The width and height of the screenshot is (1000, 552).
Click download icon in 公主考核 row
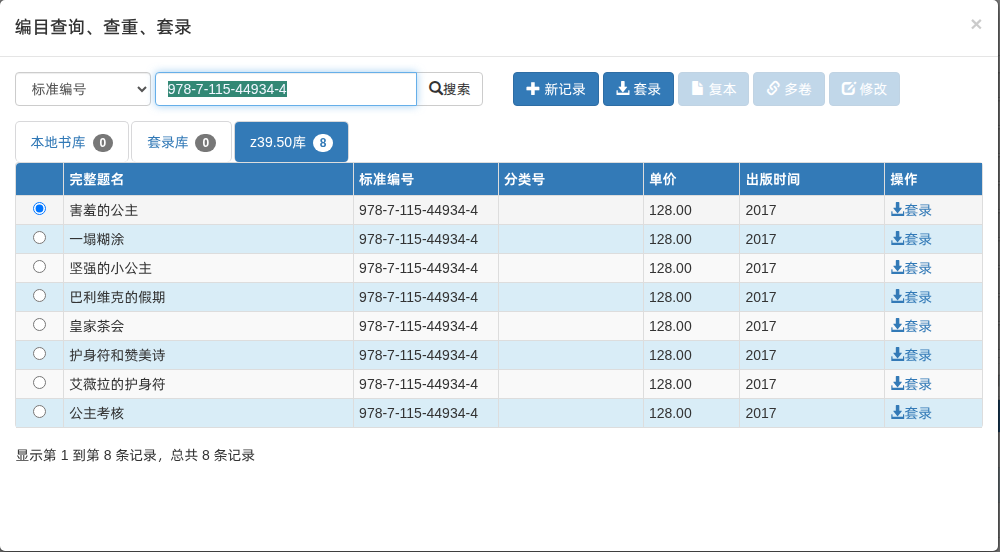click(x=897, y=412)
